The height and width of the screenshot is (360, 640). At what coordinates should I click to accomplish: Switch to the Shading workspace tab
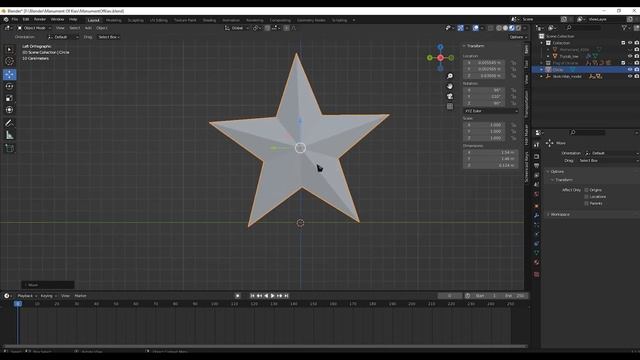coord(209,20)
